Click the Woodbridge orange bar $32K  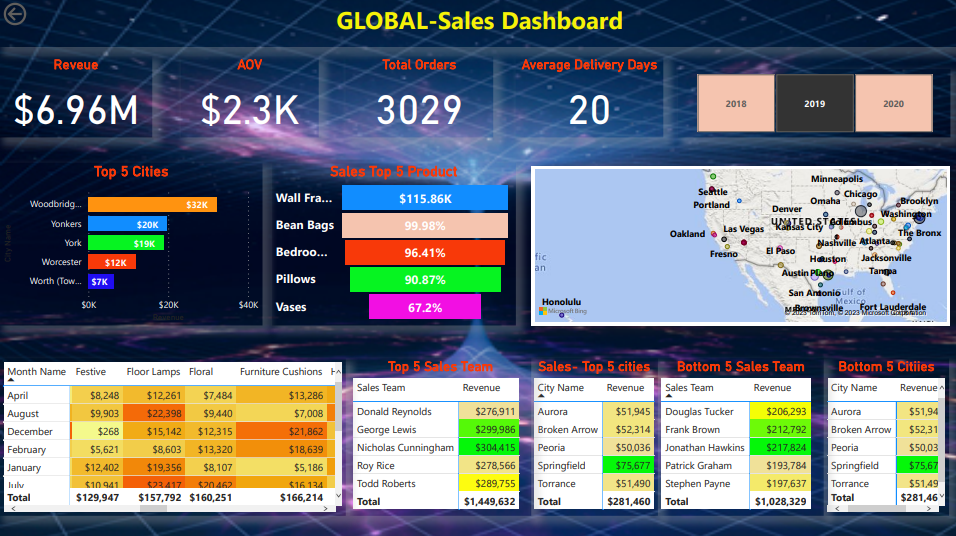coord(152,204)
